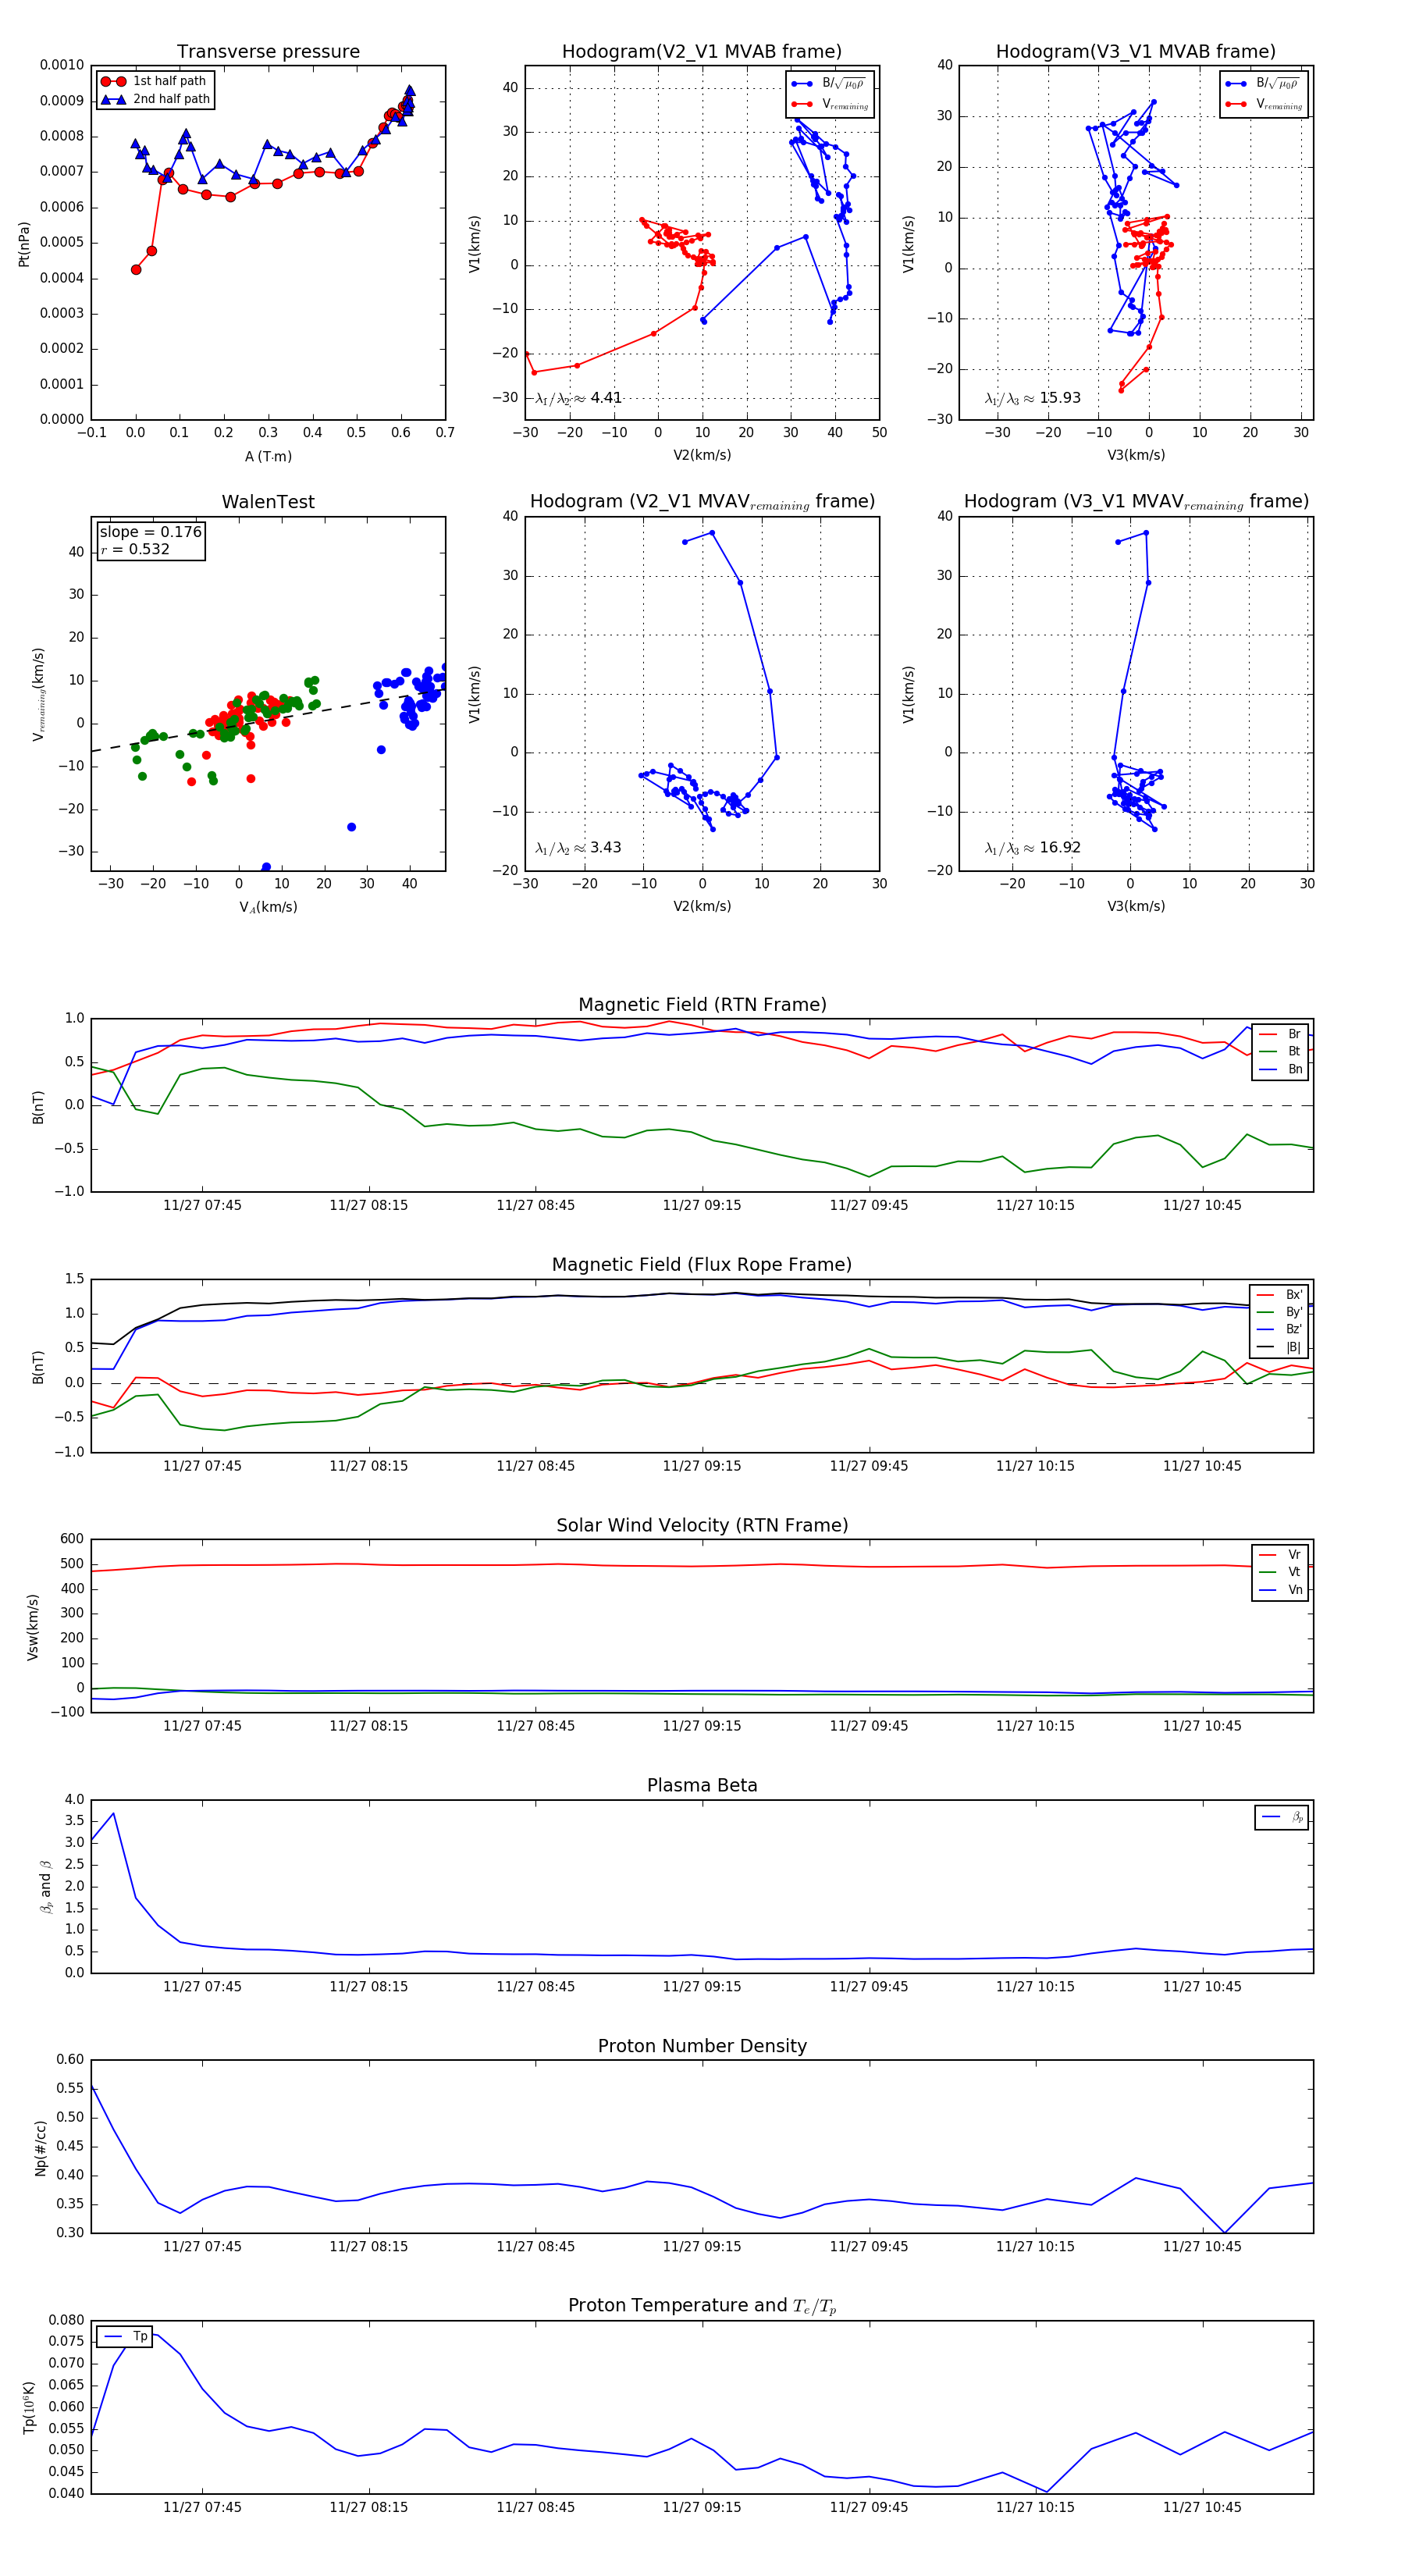This screenshot has height=2576, width=1405.
Task: Click the 'r = 0.532' correlation value
Action: coord(135,549)
